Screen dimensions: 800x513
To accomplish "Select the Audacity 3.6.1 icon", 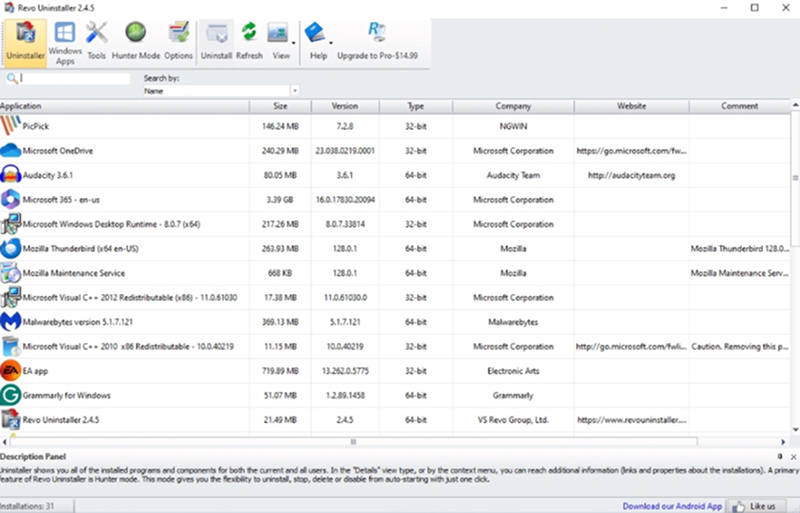I will coord(11,175).
